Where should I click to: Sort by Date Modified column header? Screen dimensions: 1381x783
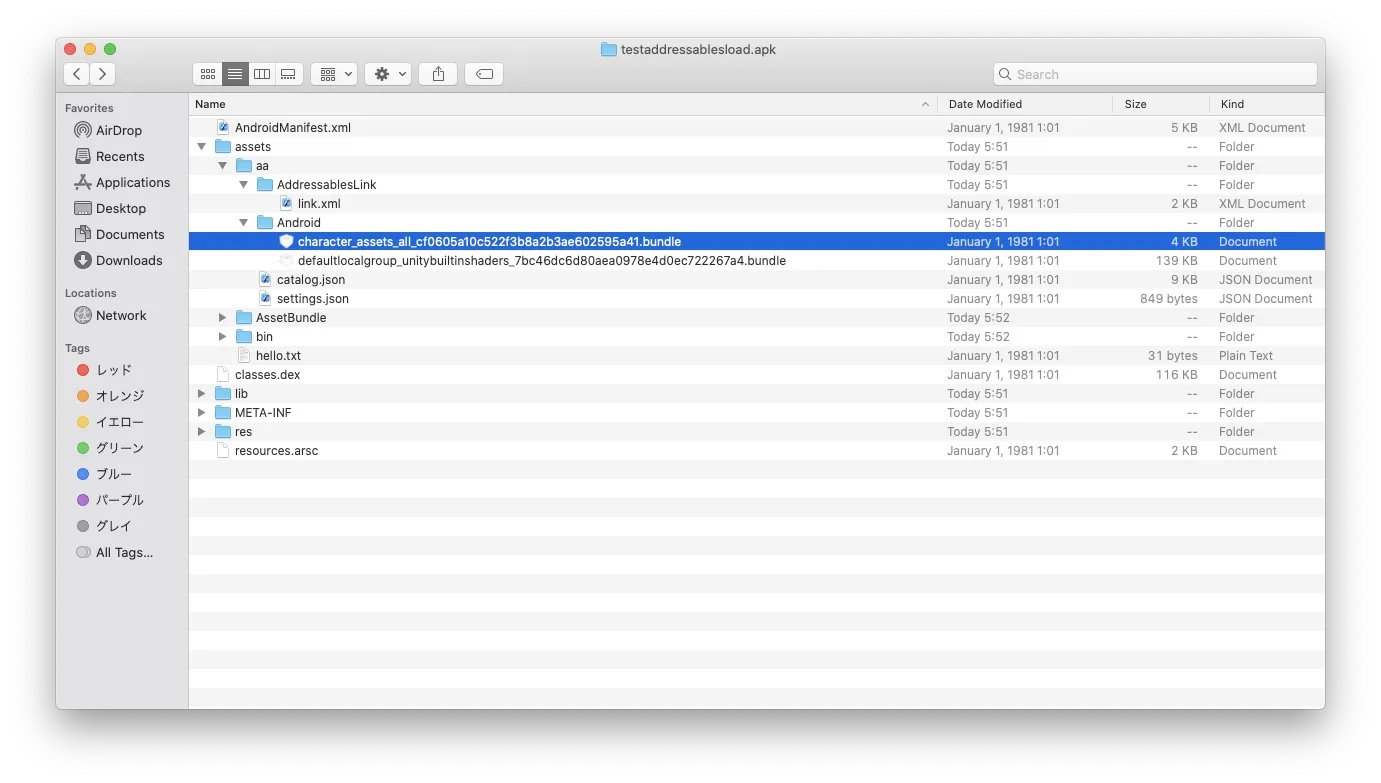(1025, 104)
